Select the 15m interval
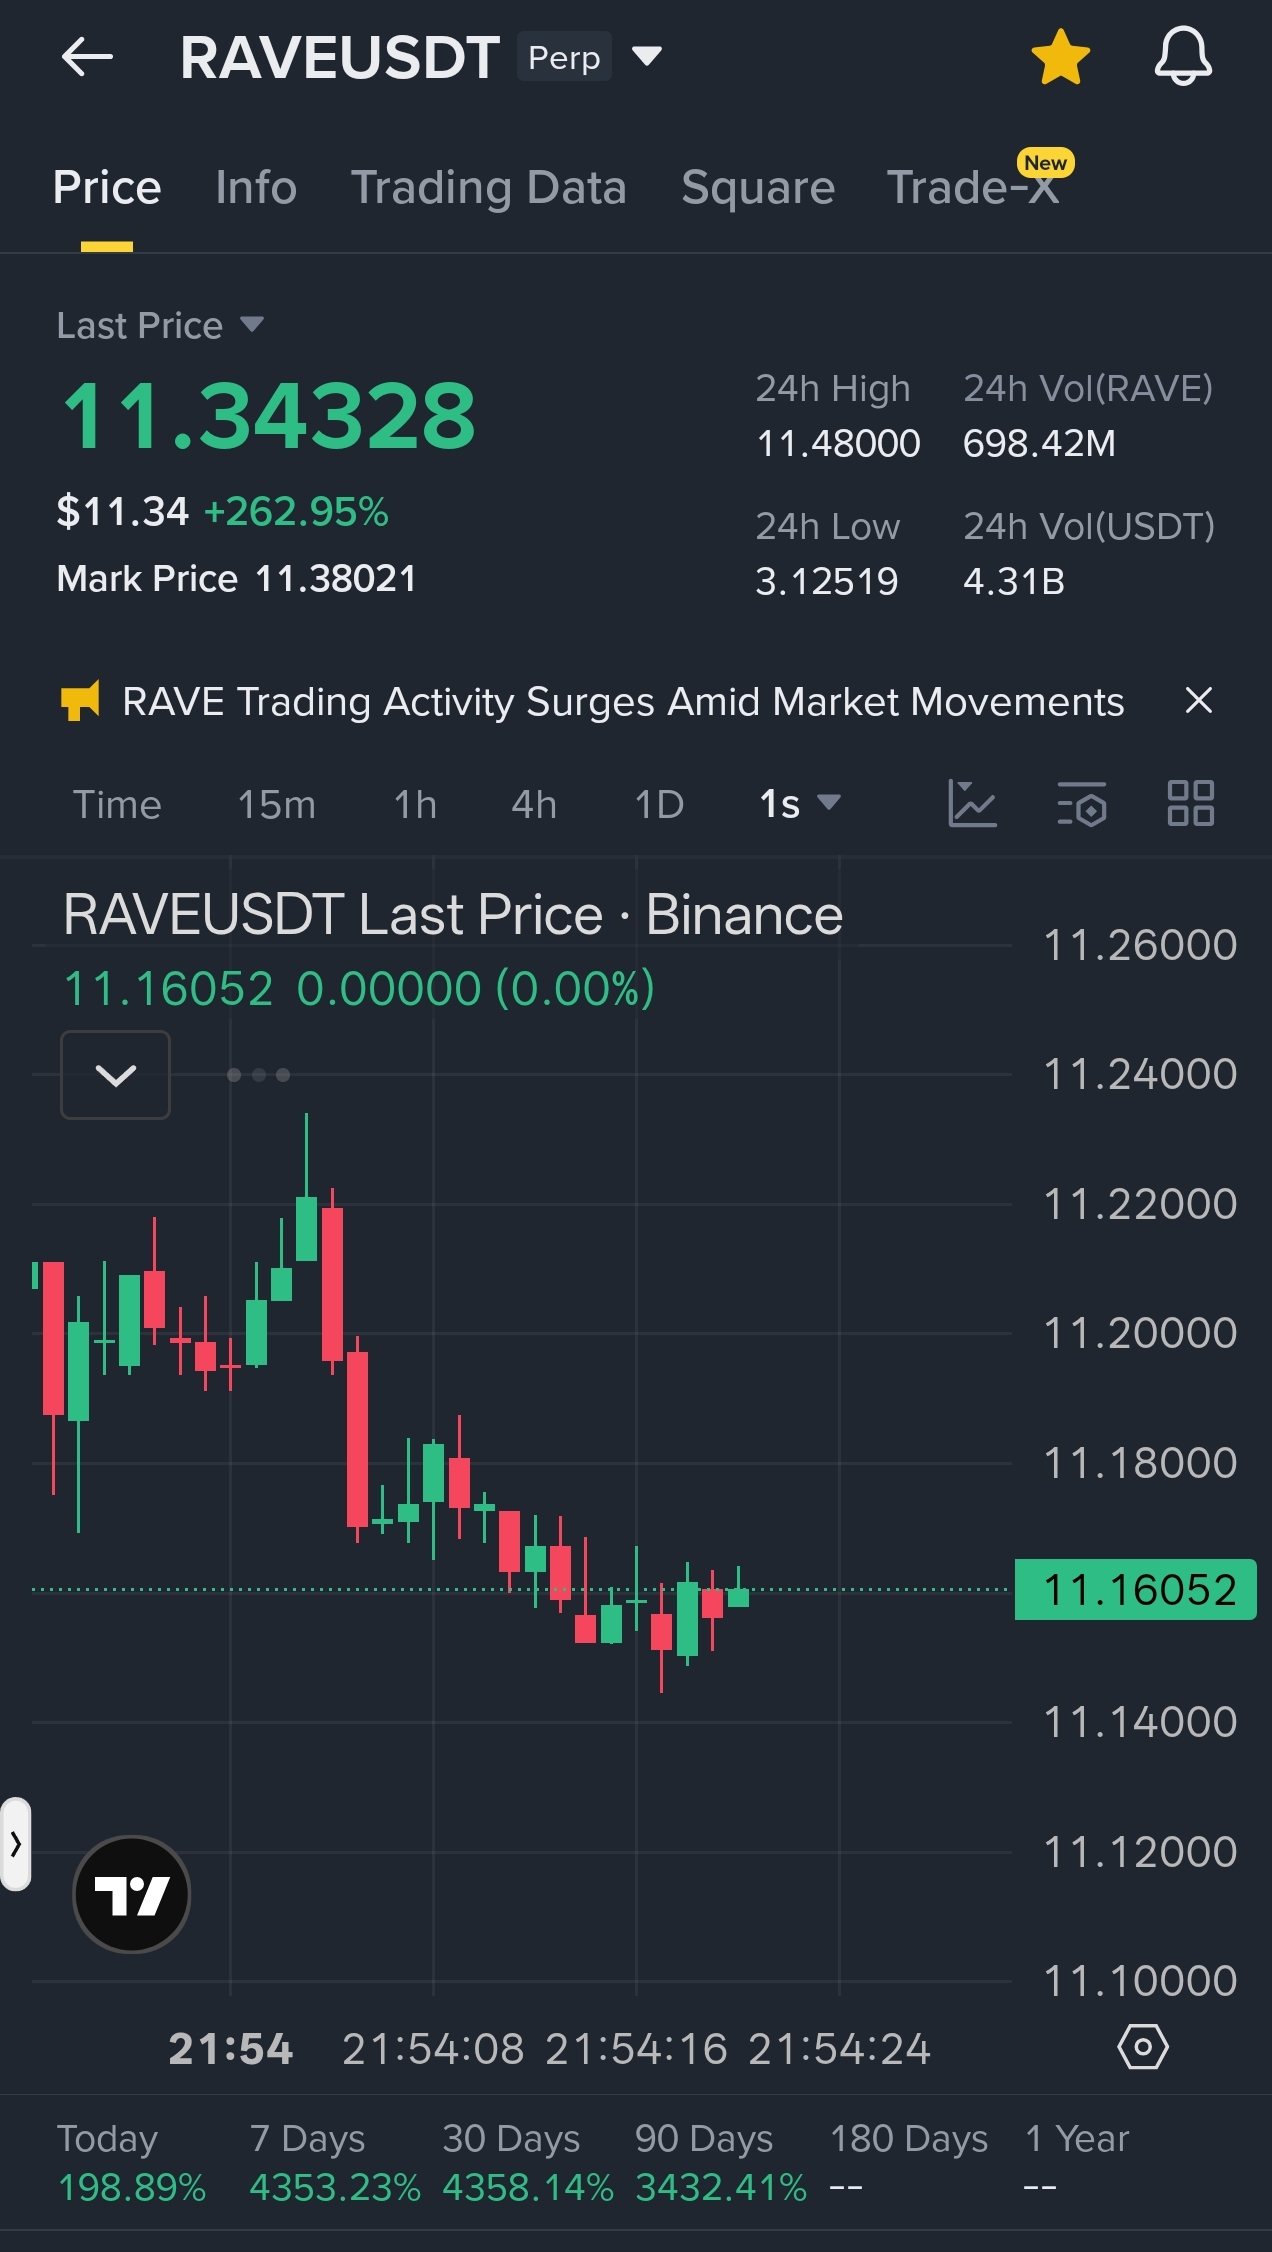The height and width of the screenshot is (2252, 1272). 277,805
